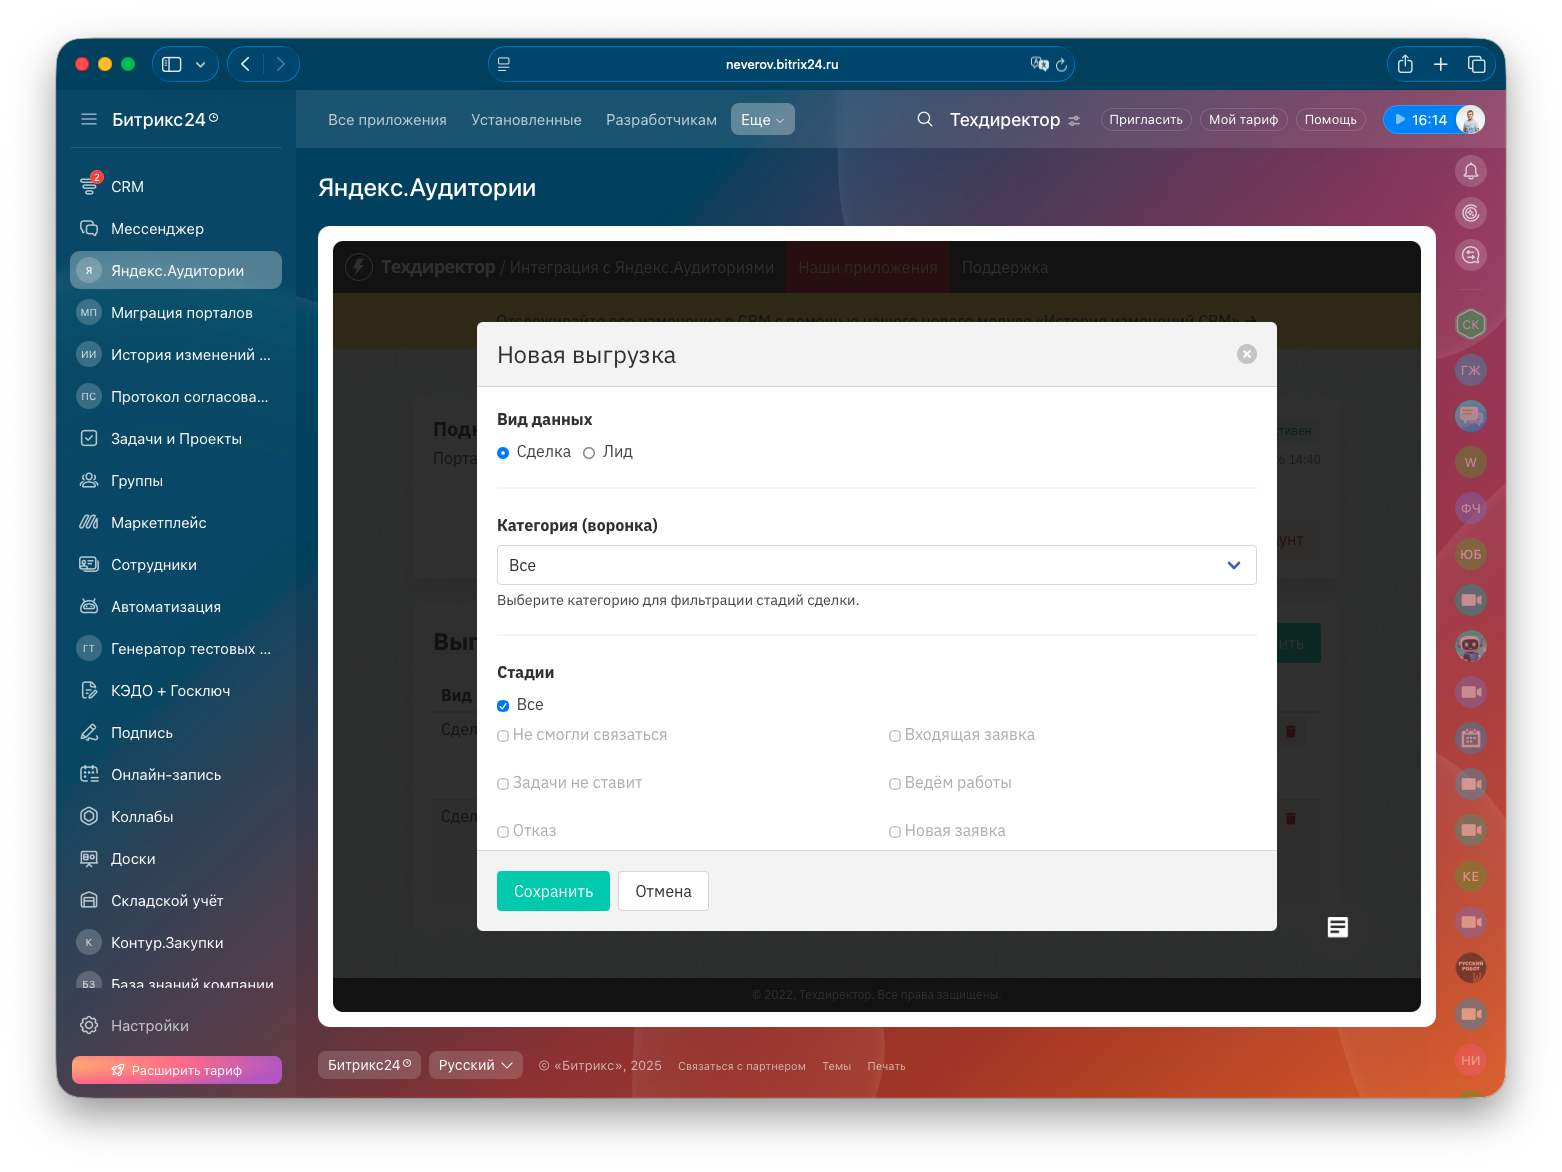This screenshot has width=1562, height=1172.
Task: Open the Группы people icon
Action: click(89, 480)
